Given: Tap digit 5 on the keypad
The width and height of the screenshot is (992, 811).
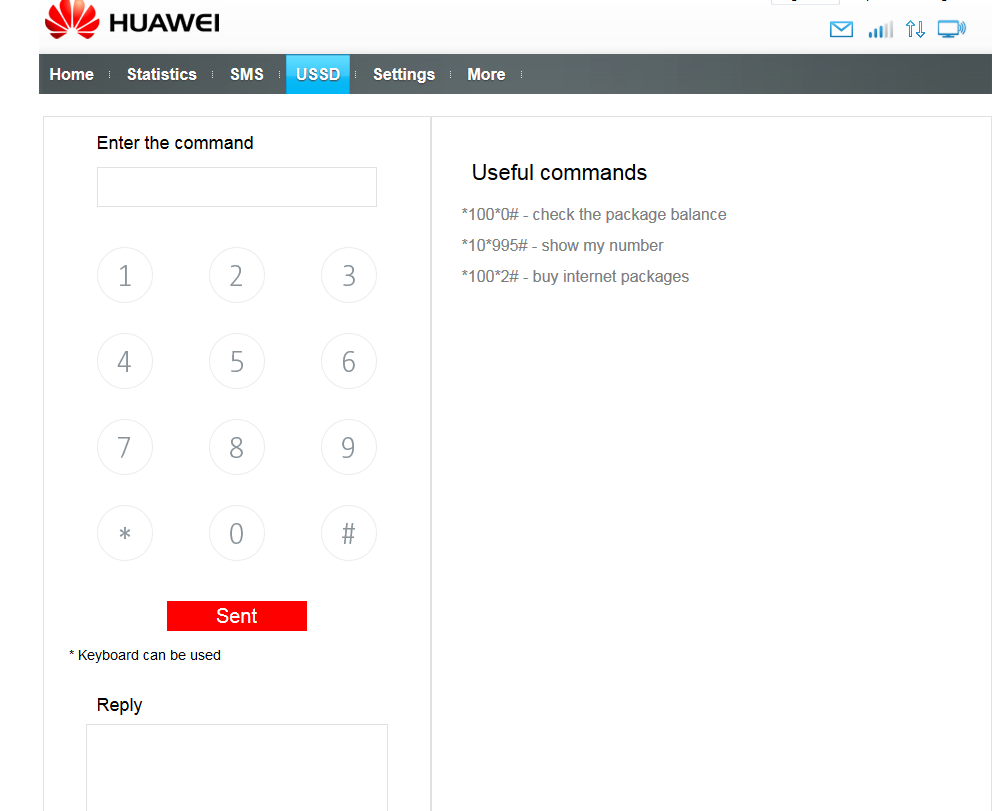Looking at the screenshot, I should [237, 361].
